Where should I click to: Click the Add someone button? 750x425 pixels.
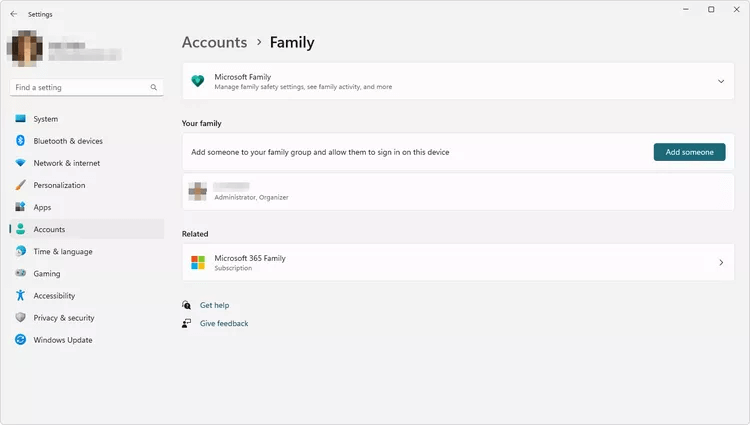tap(689, 152)
